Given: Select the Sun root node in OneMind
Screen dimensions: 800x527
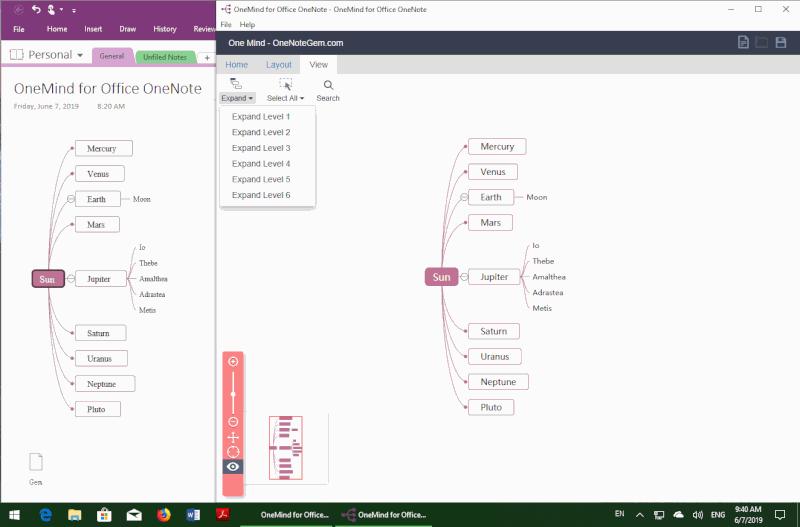Looking at the screenshot, I should coord(441,277).
